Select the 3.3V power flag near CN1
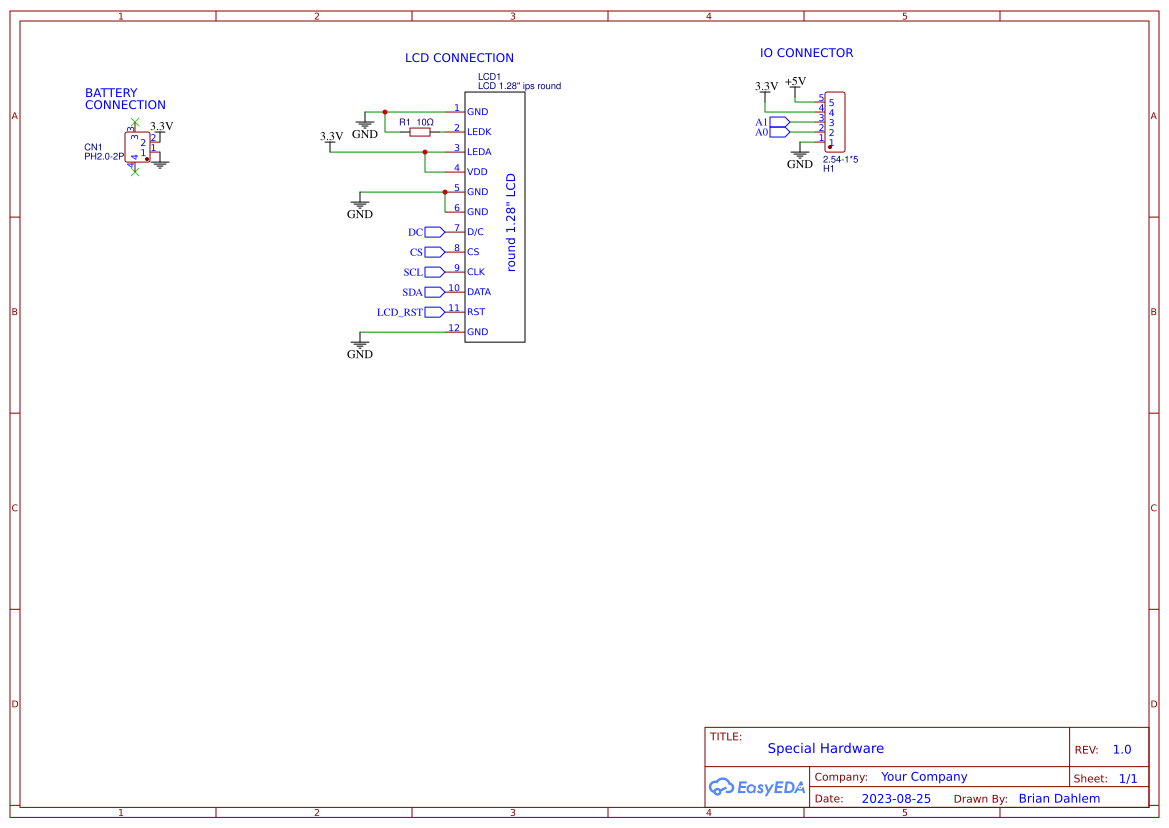Image resolution: width=1169 pixels, height=828 pixels. point(161,126)
